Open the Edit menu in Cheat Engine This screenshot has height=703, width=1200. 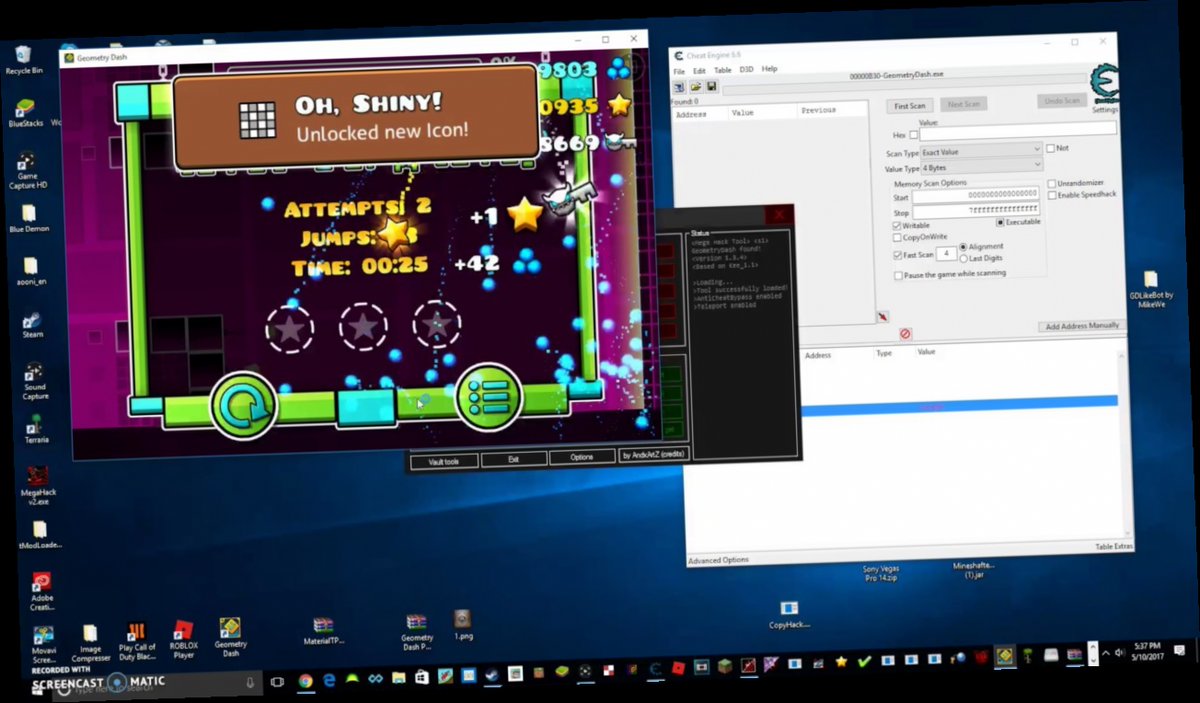coord(700,71)
